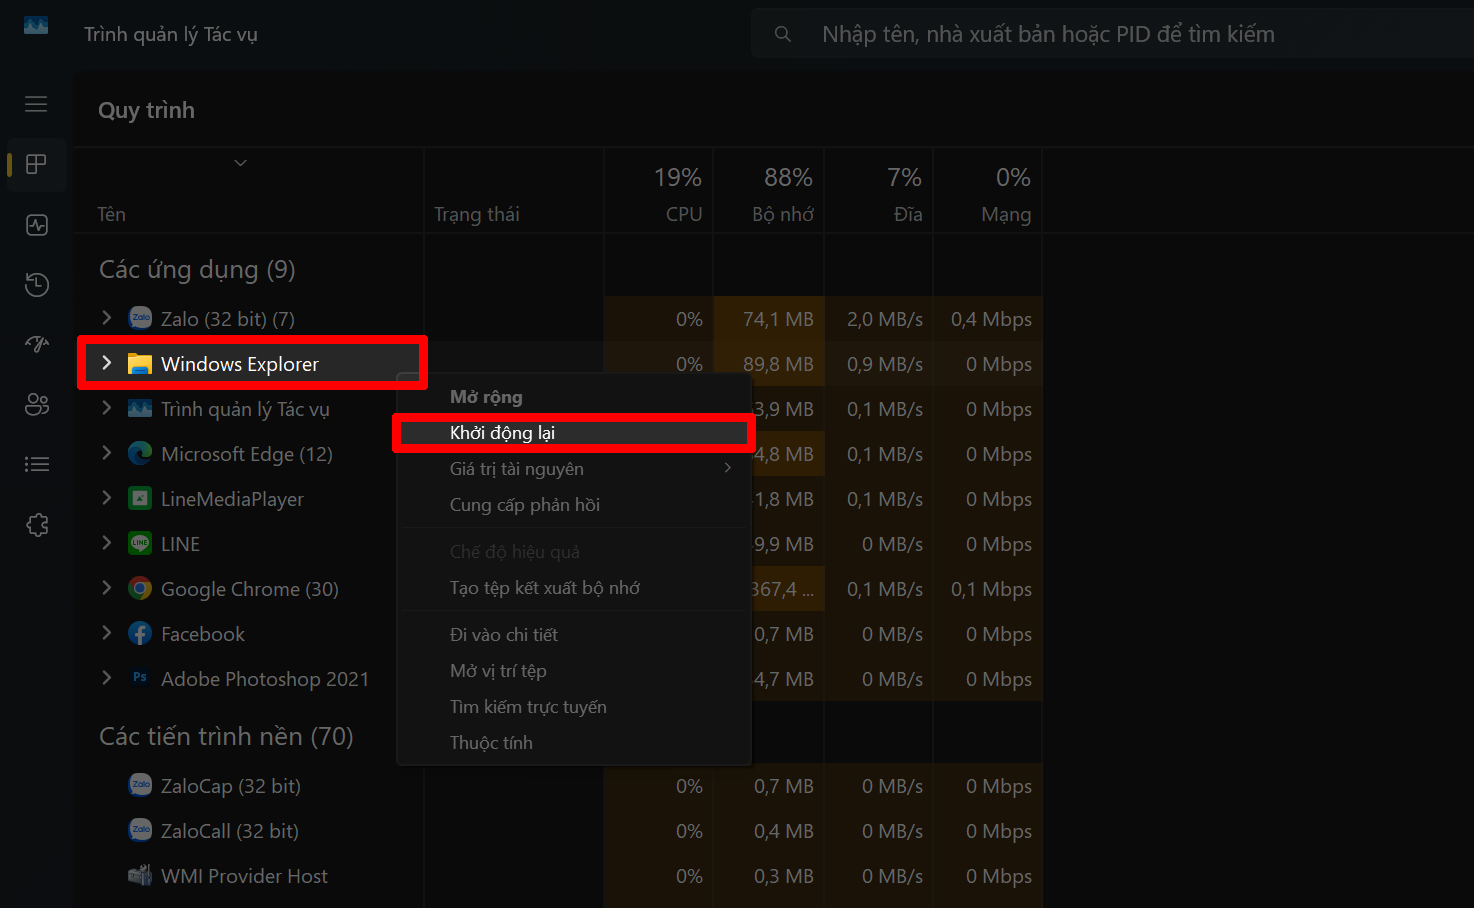Expand the Zalo (32 bit) process group

point(107,318)
